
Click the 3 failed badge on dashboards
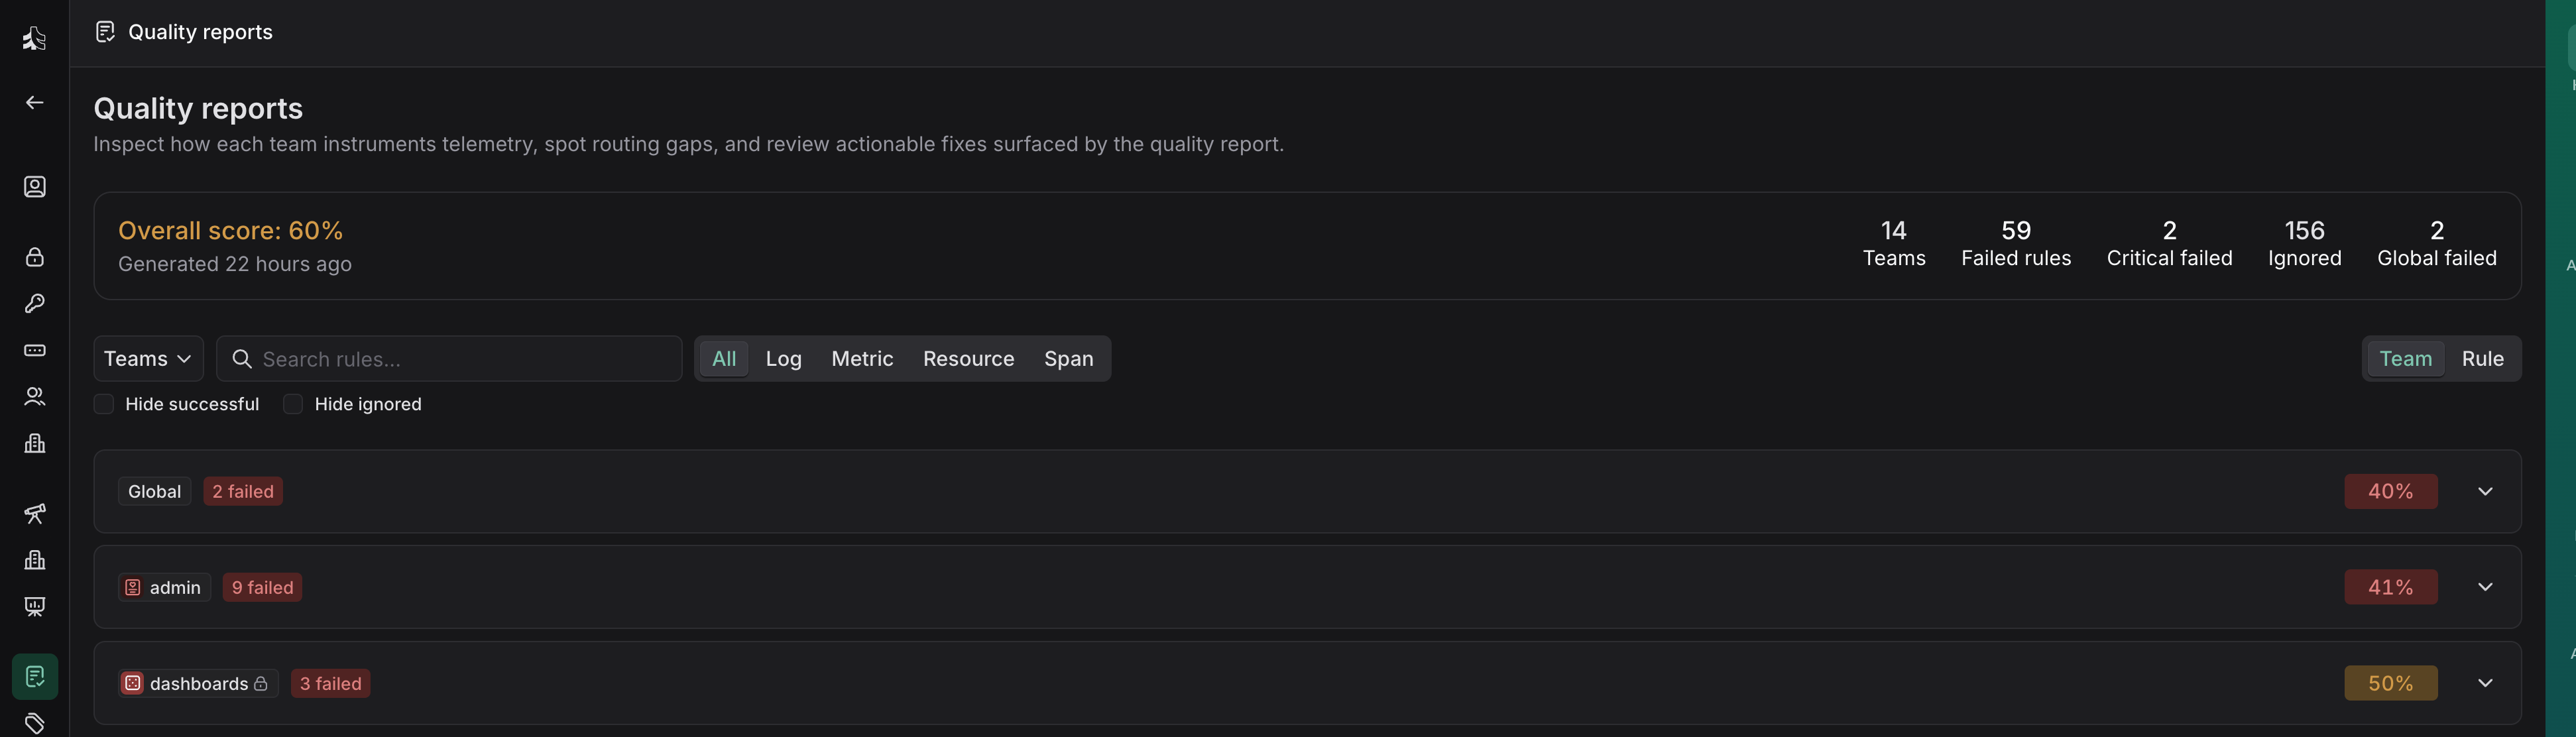click(x=331, y=684)
